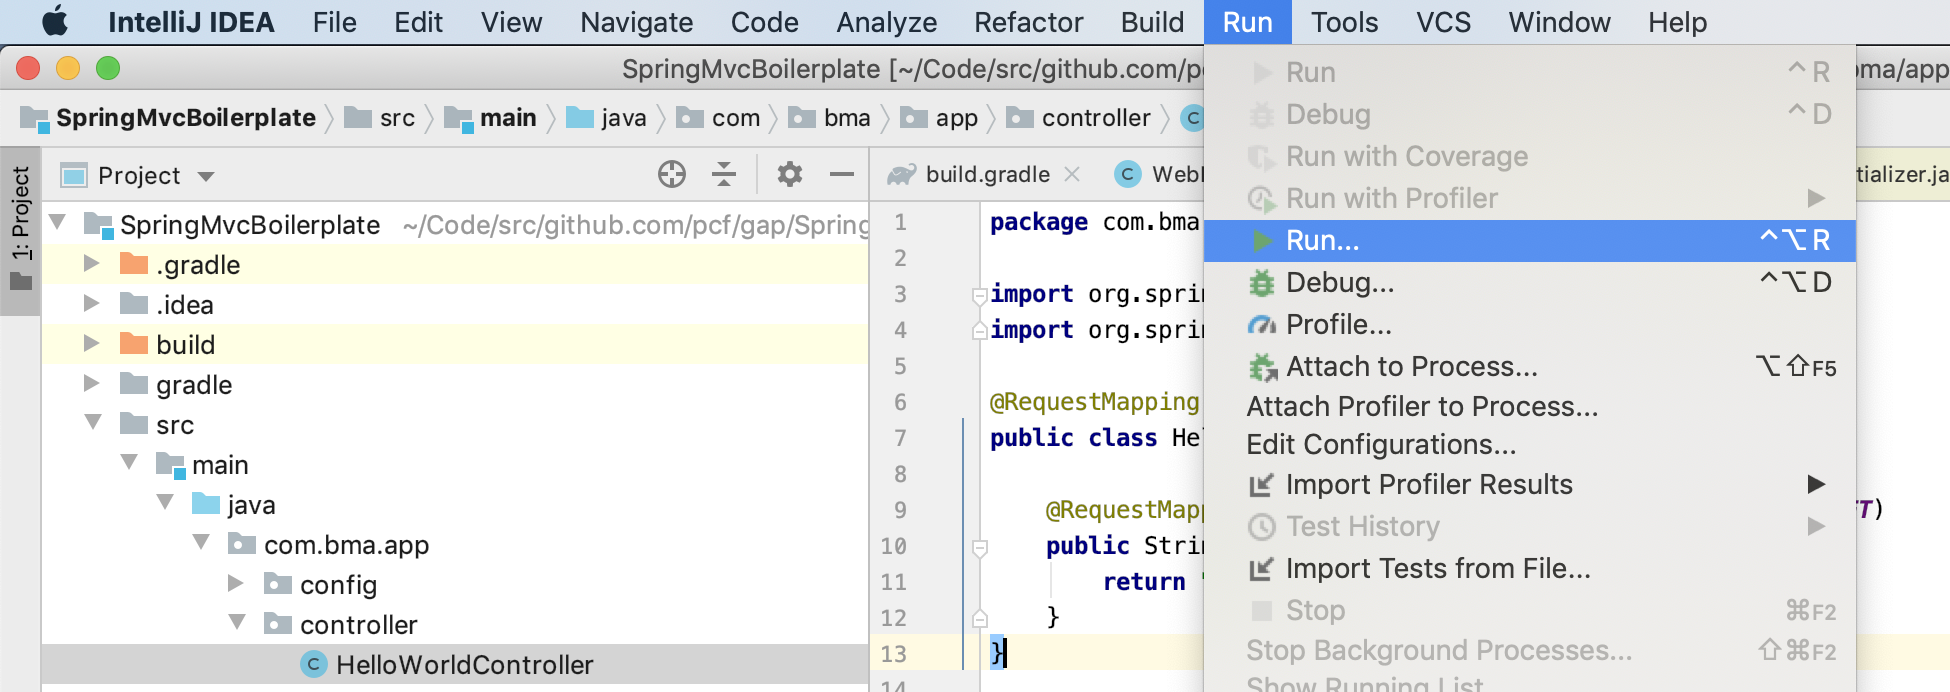Click line 10 fold marker in gutter

pos(980,548)
